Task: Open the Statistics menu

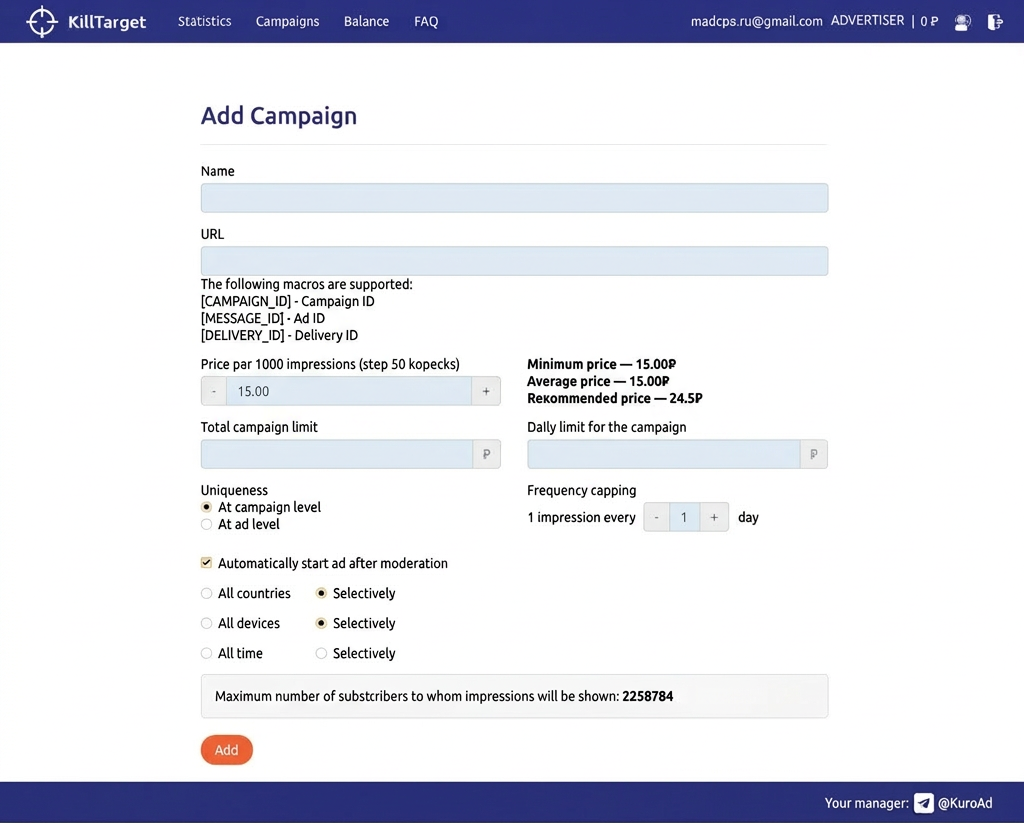Action: point(204,22)
